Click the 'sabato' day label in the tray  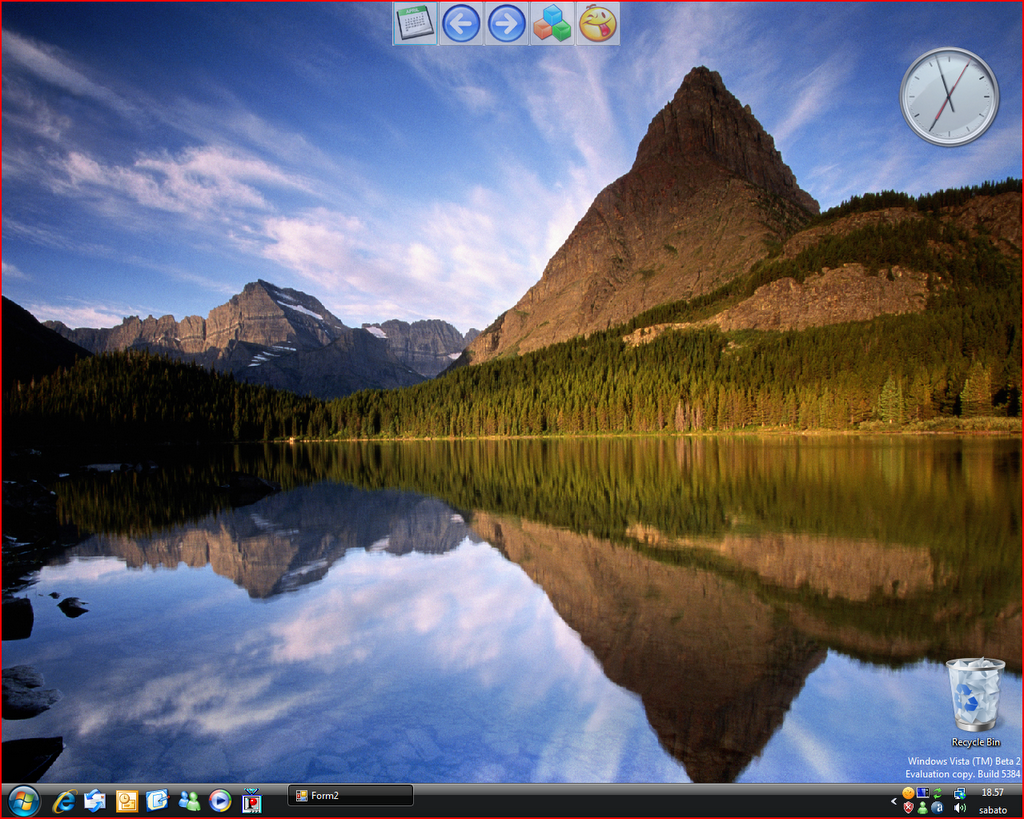[x=993, y=810]
